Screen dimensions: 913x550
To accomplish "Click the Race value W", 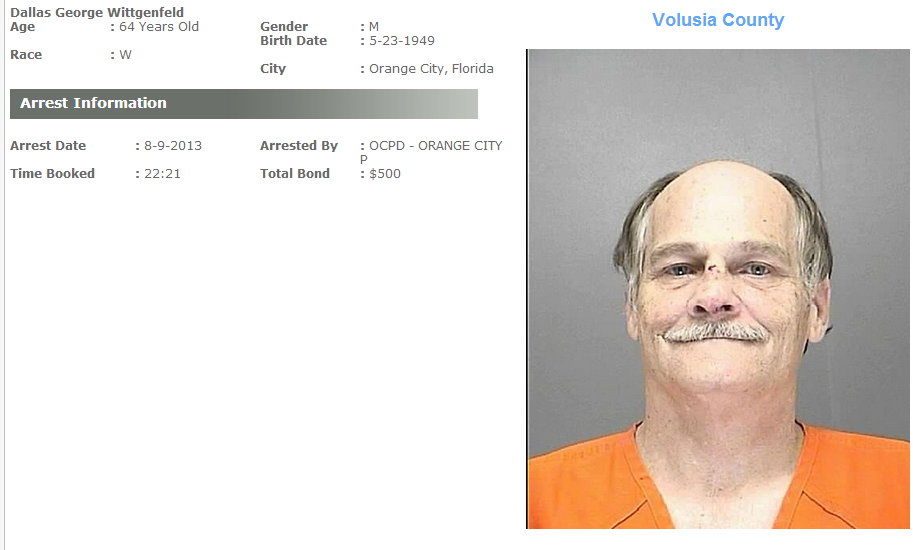I will (x=125, y=55).
